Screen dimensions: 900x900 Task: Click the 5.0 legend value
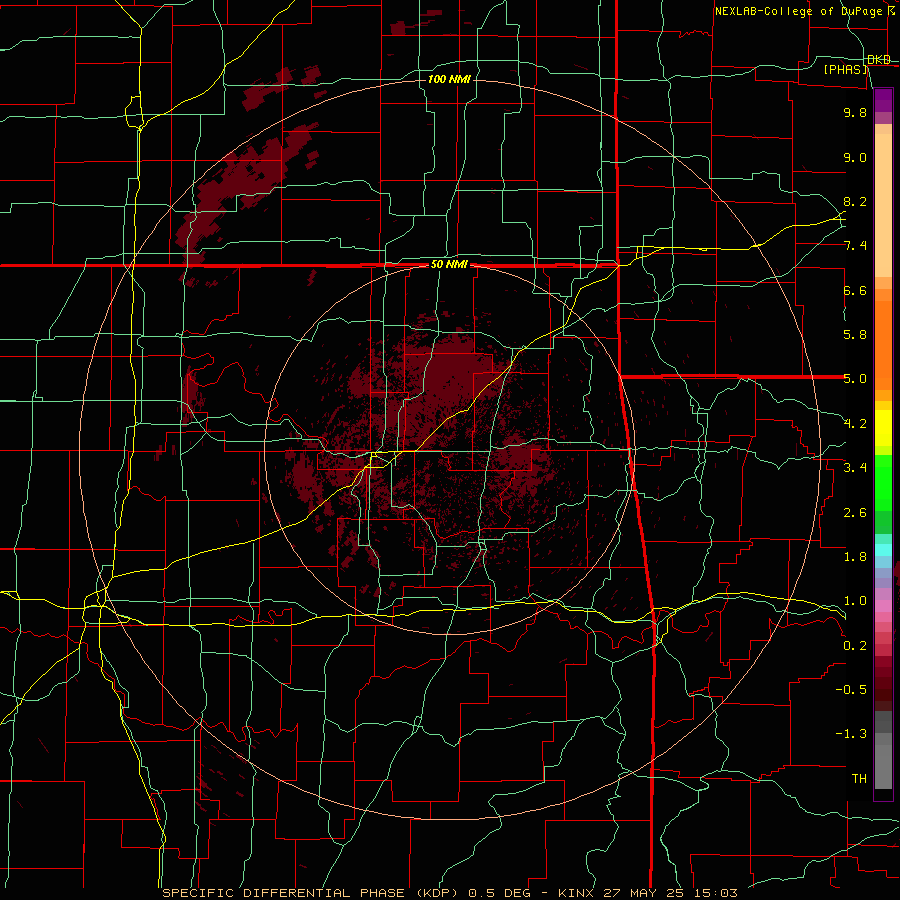pyautogui.click(x=855, y=379)
